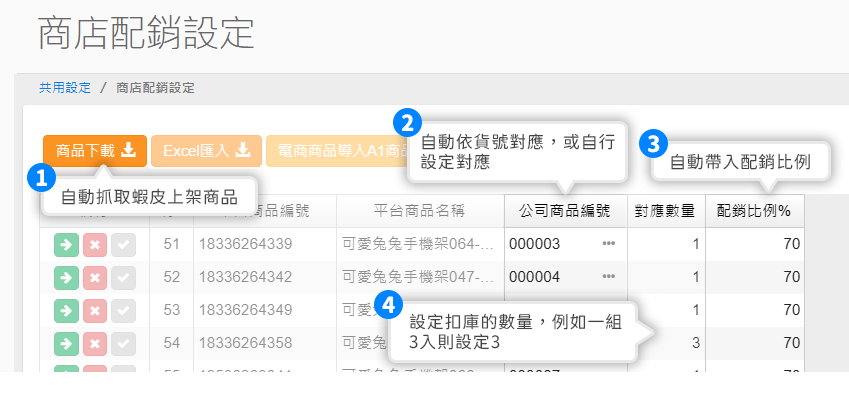
Task: Select product name 可愛兔兔手機架064
Action: (x=418, y=244)
